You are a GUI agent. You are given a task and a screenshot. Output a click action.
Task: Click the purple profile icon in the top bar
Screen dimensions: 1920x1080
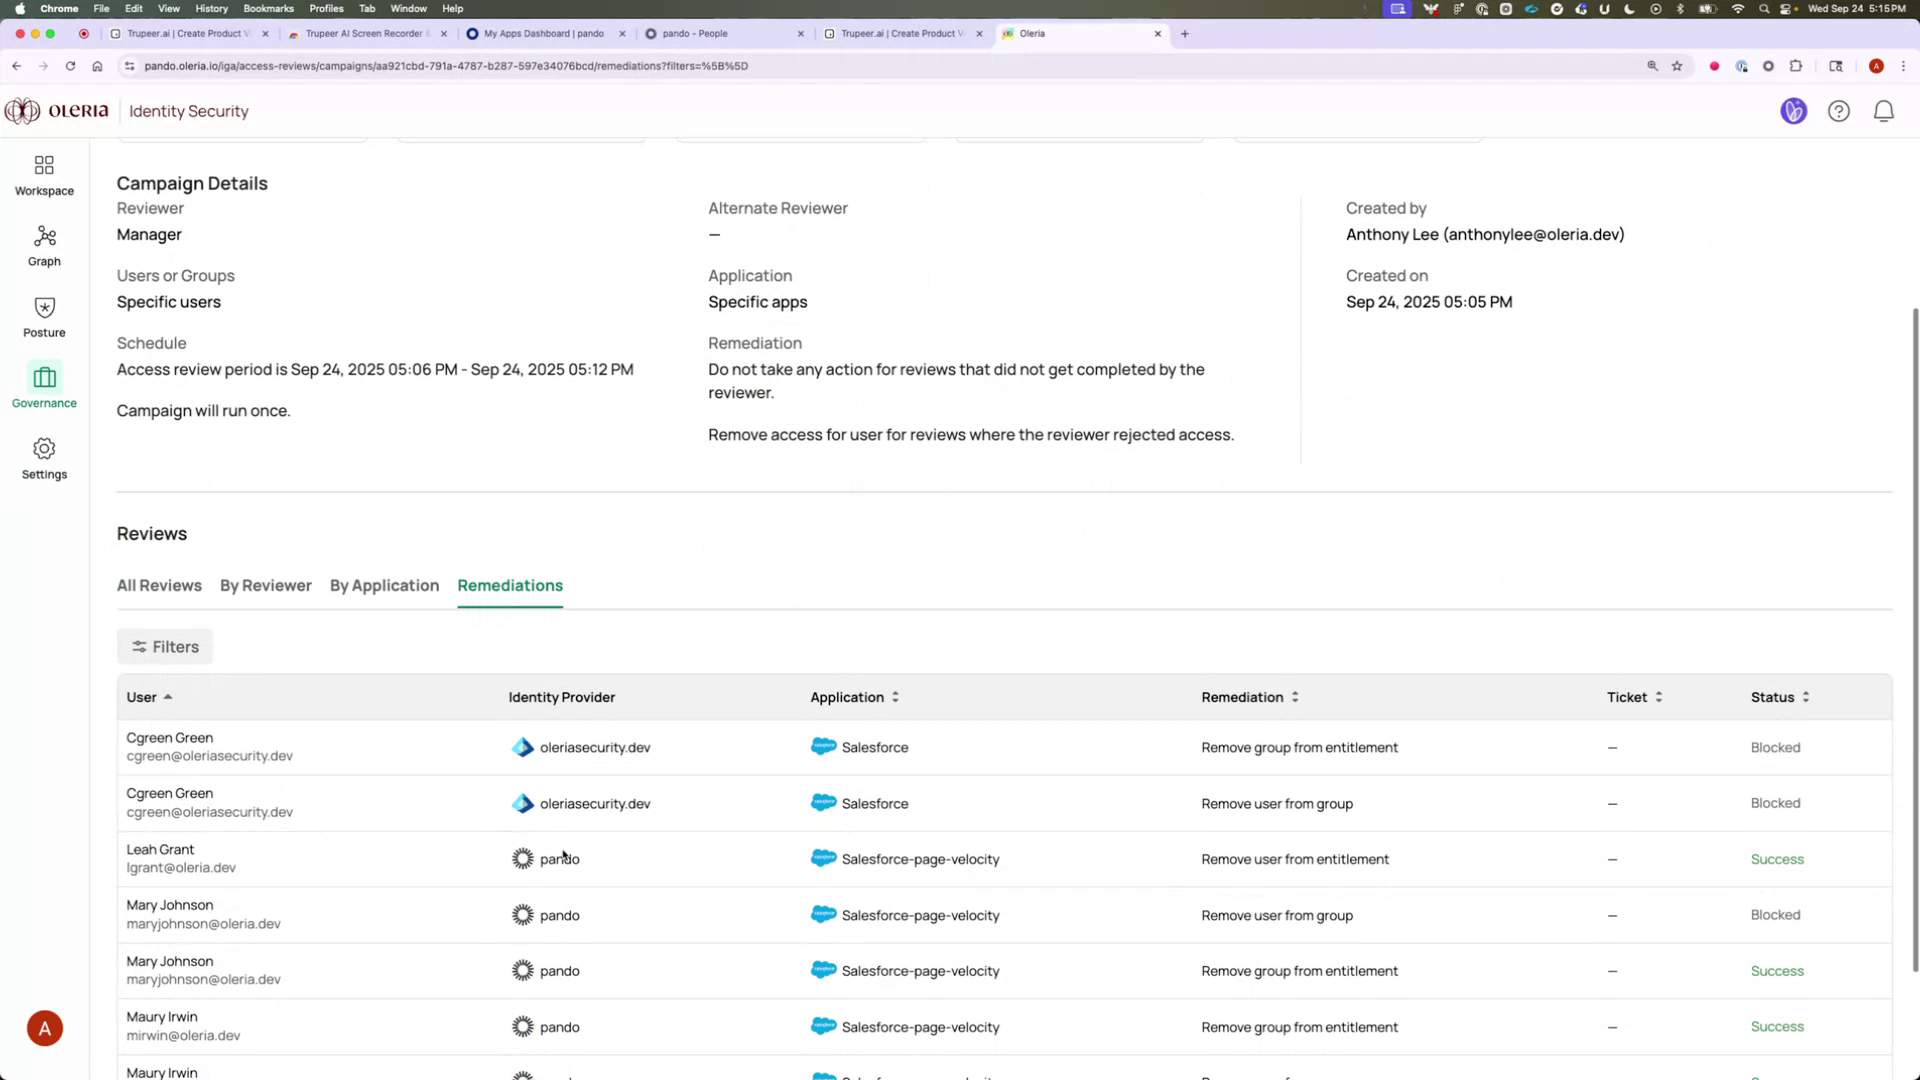point(1793,111)
